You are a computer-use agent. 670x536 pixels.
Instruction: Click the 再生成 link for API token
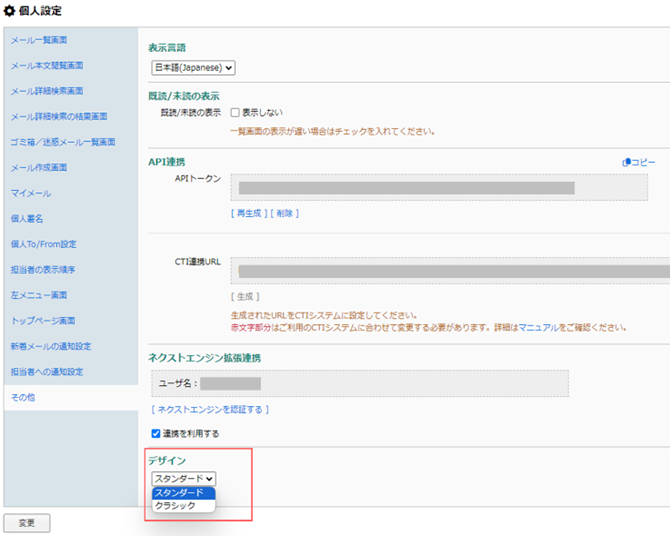247,213
